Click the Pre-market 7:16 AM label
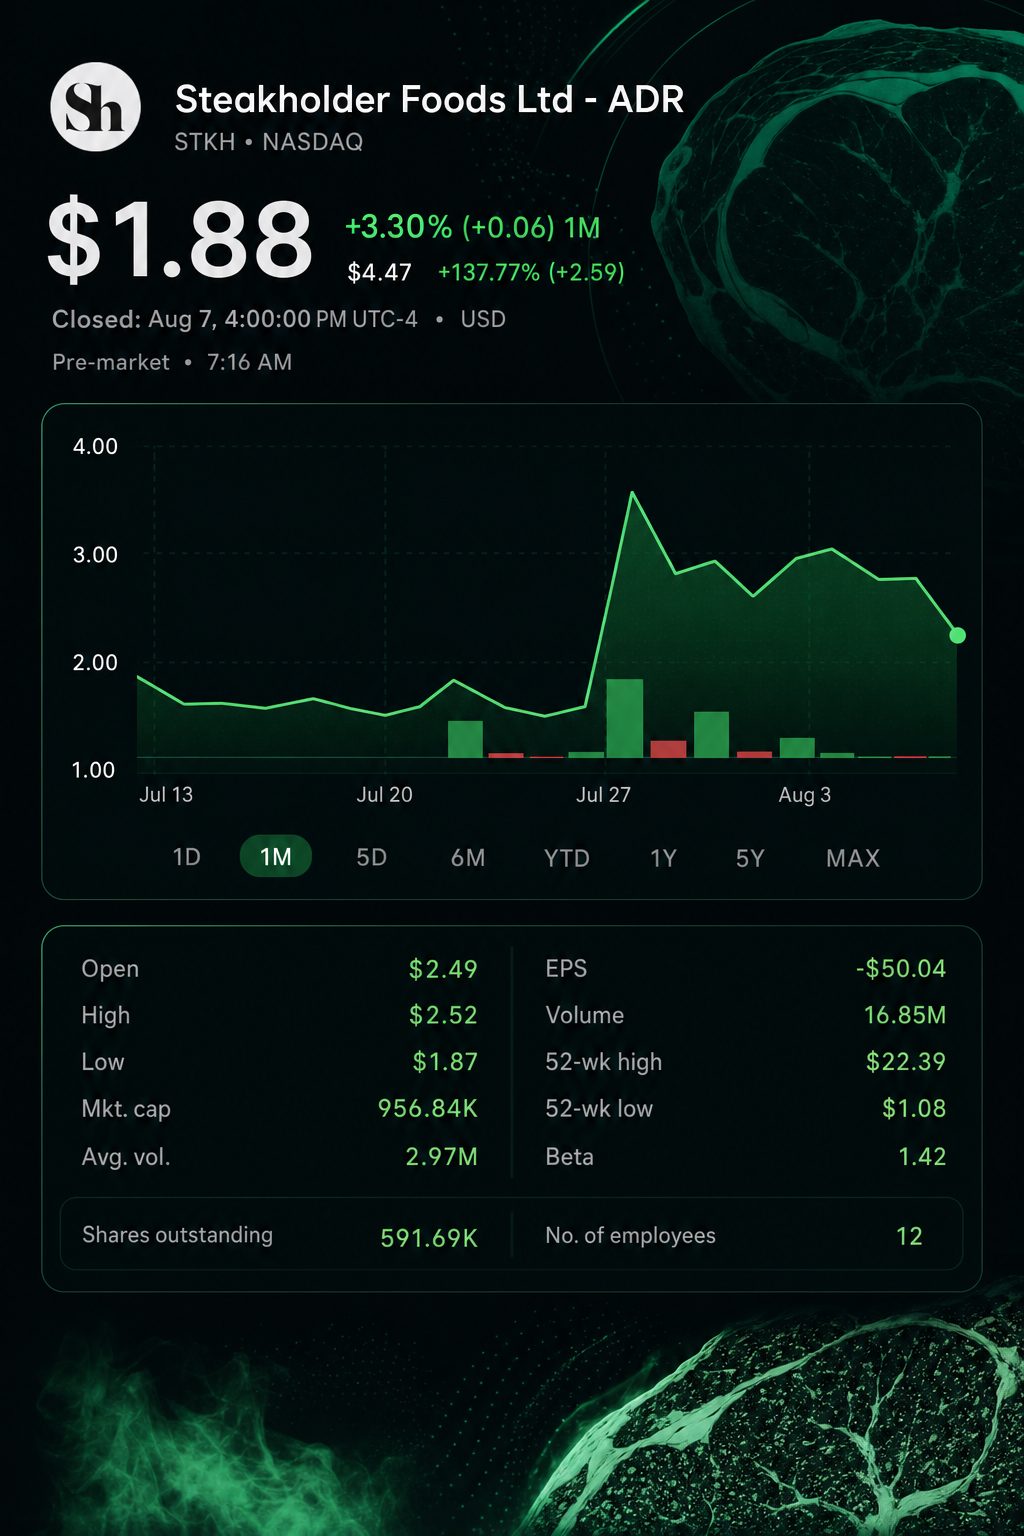 pyautogui.click(x=172, y=362)
